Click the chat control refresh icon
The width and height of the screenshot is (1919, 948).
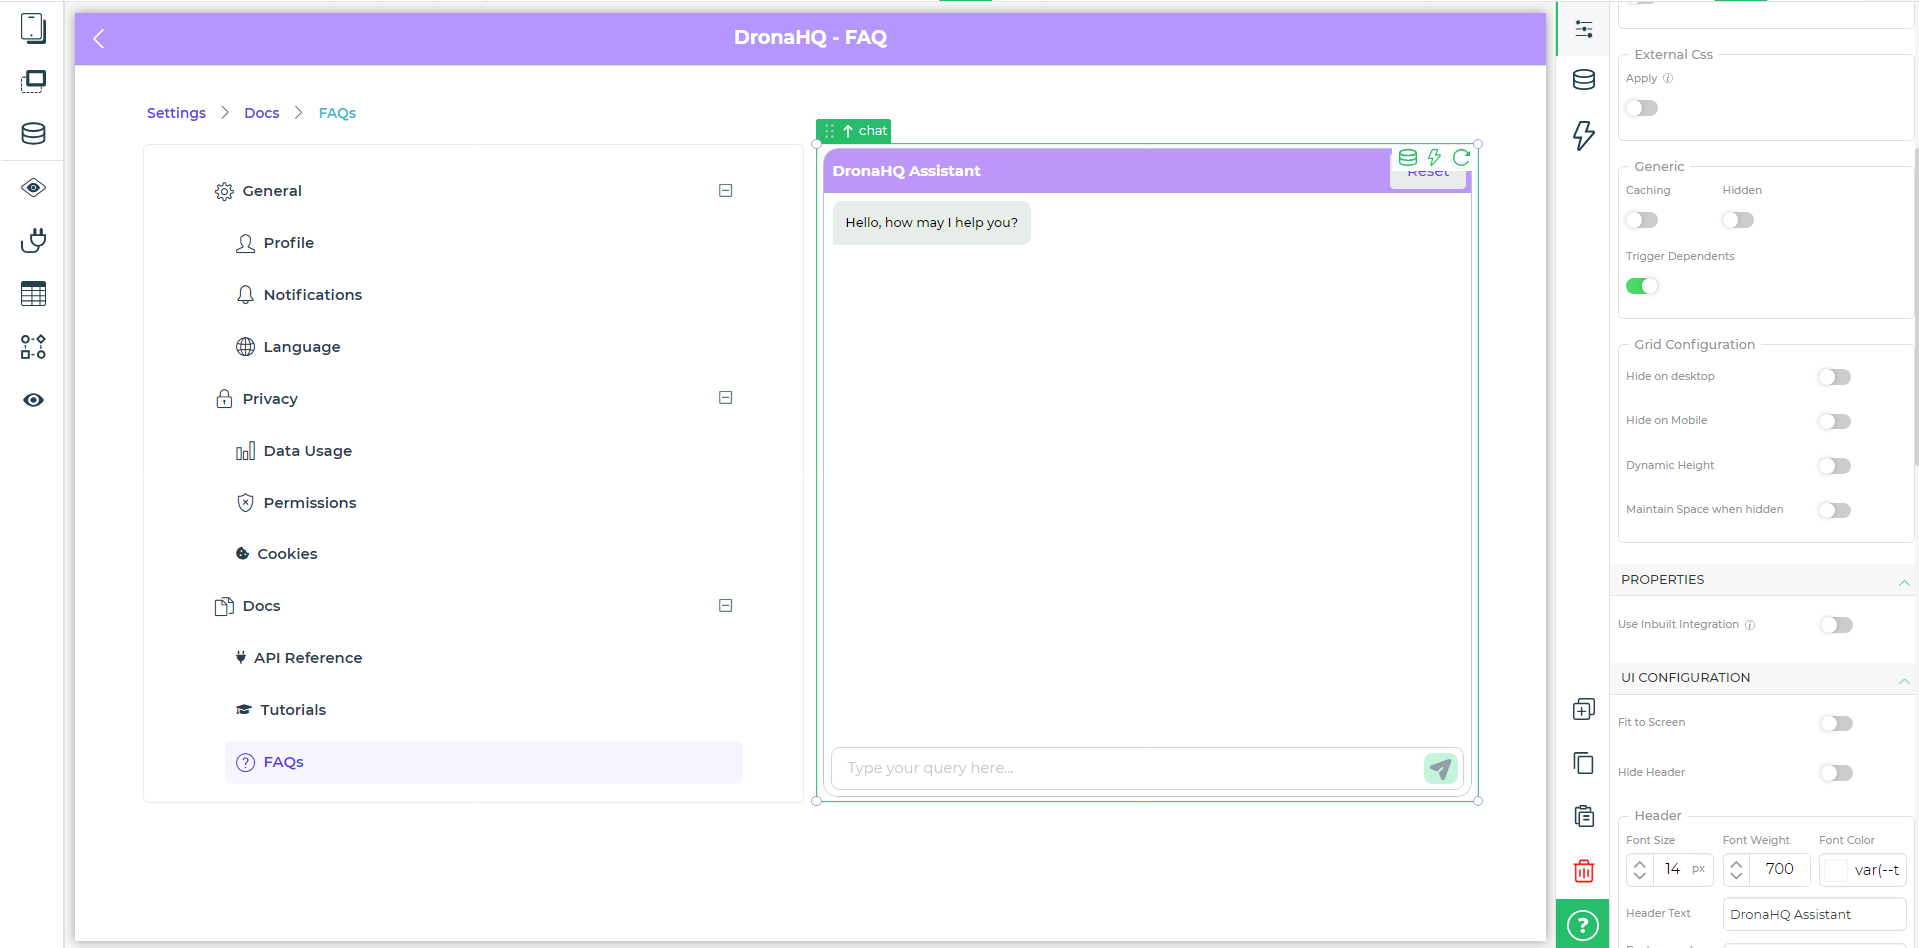click(1461, 157)
